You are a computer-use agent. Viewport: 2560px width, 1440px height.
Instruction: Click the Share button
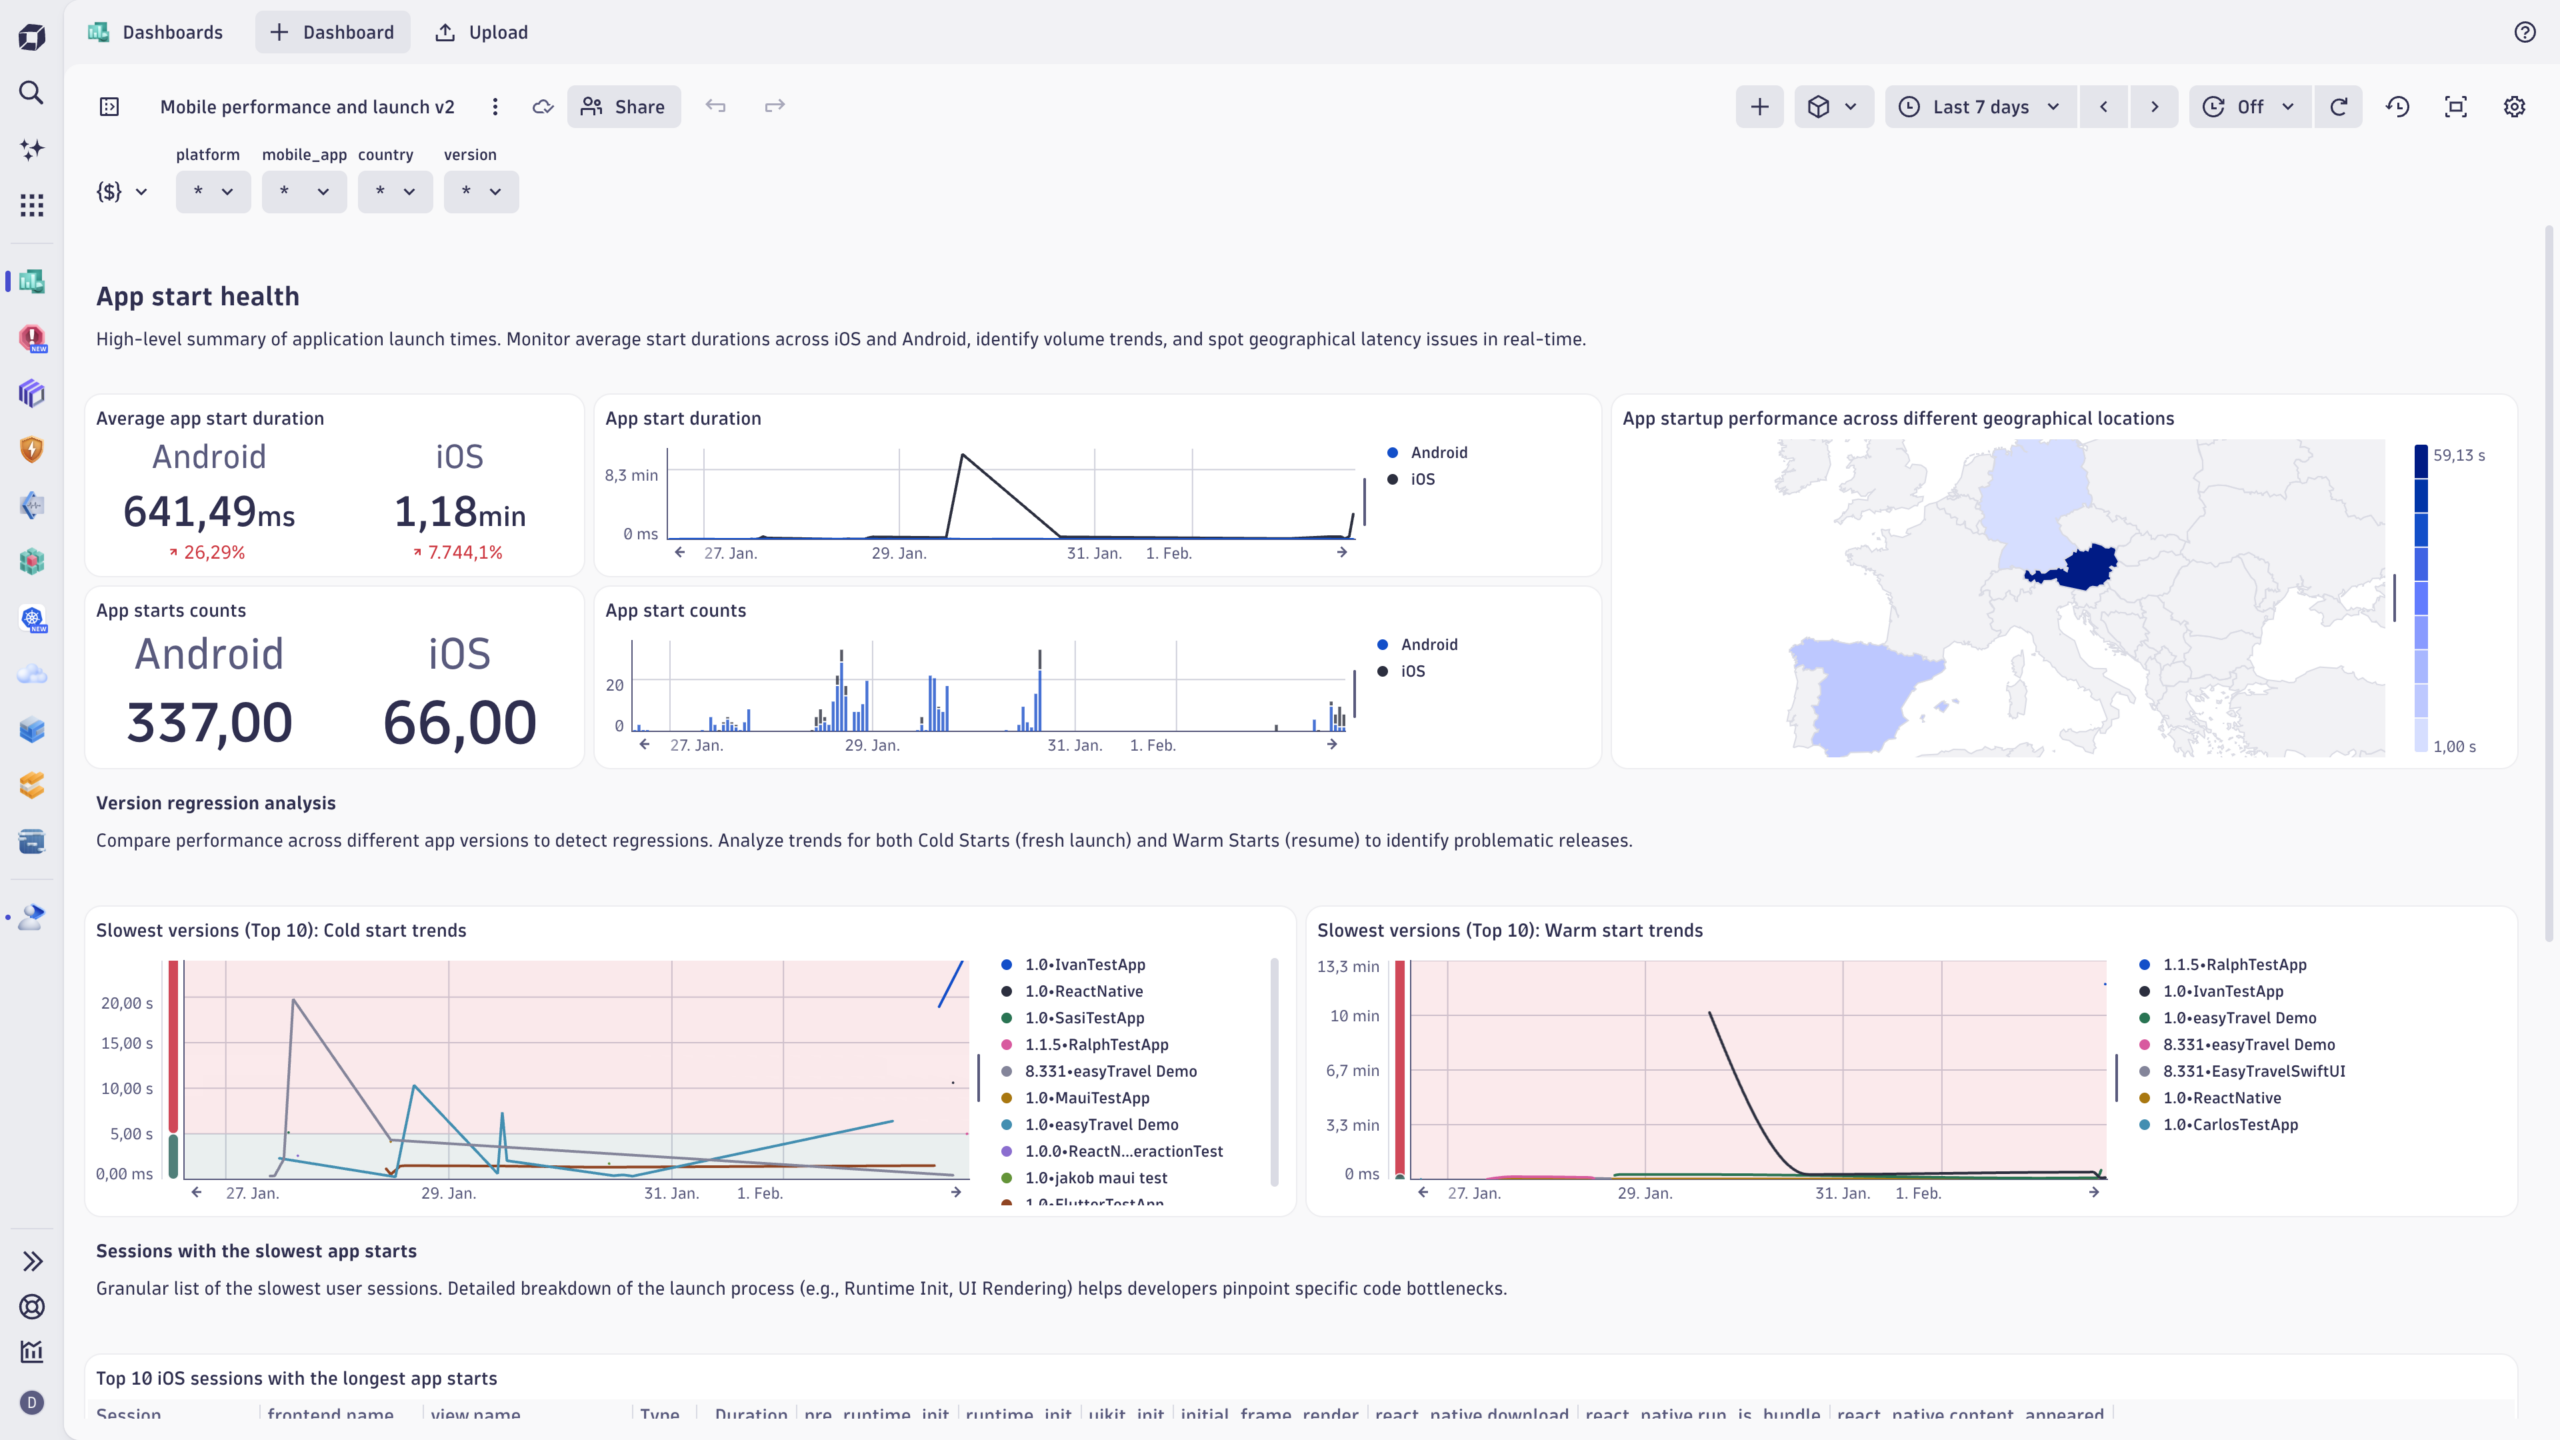(624, 107)
